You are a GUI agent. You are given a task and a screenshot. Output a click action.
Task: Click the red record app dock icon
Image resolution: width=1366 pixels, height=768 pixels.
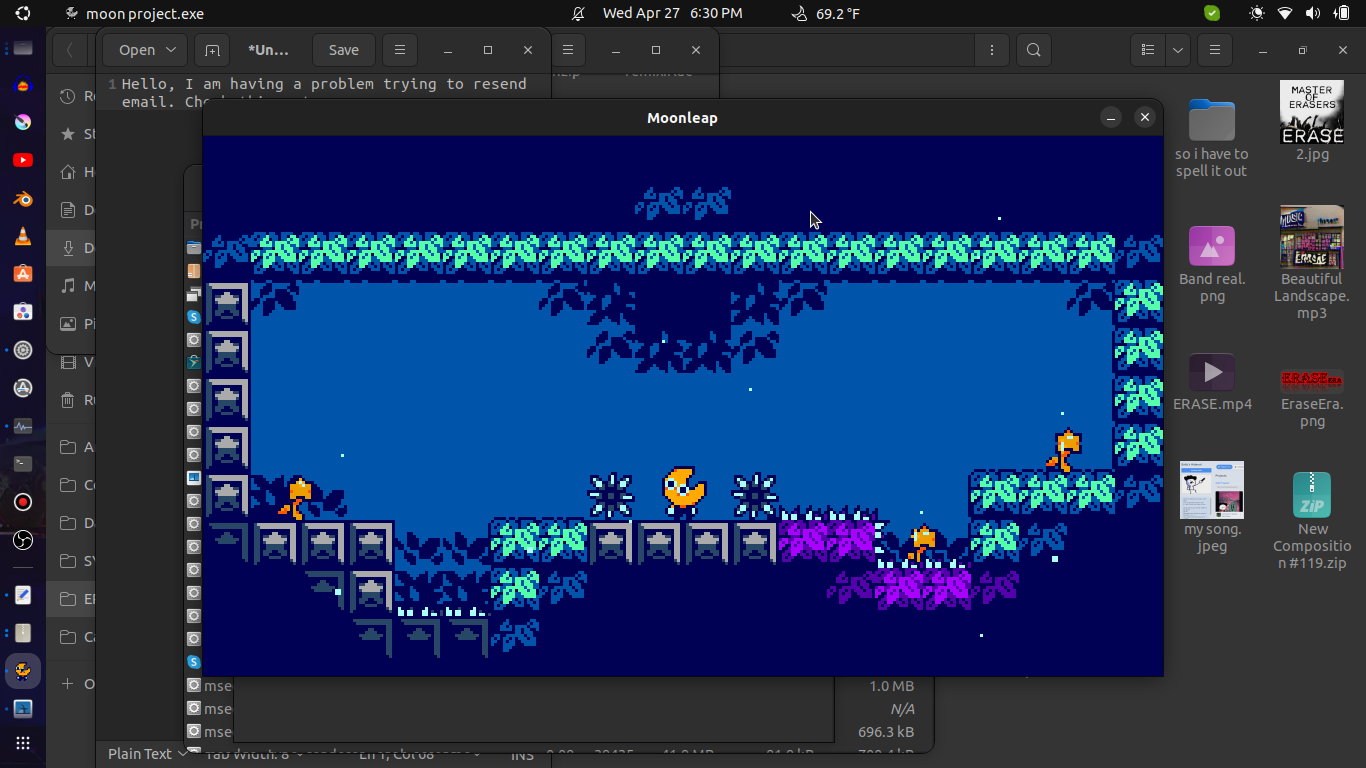coord(23,502)
